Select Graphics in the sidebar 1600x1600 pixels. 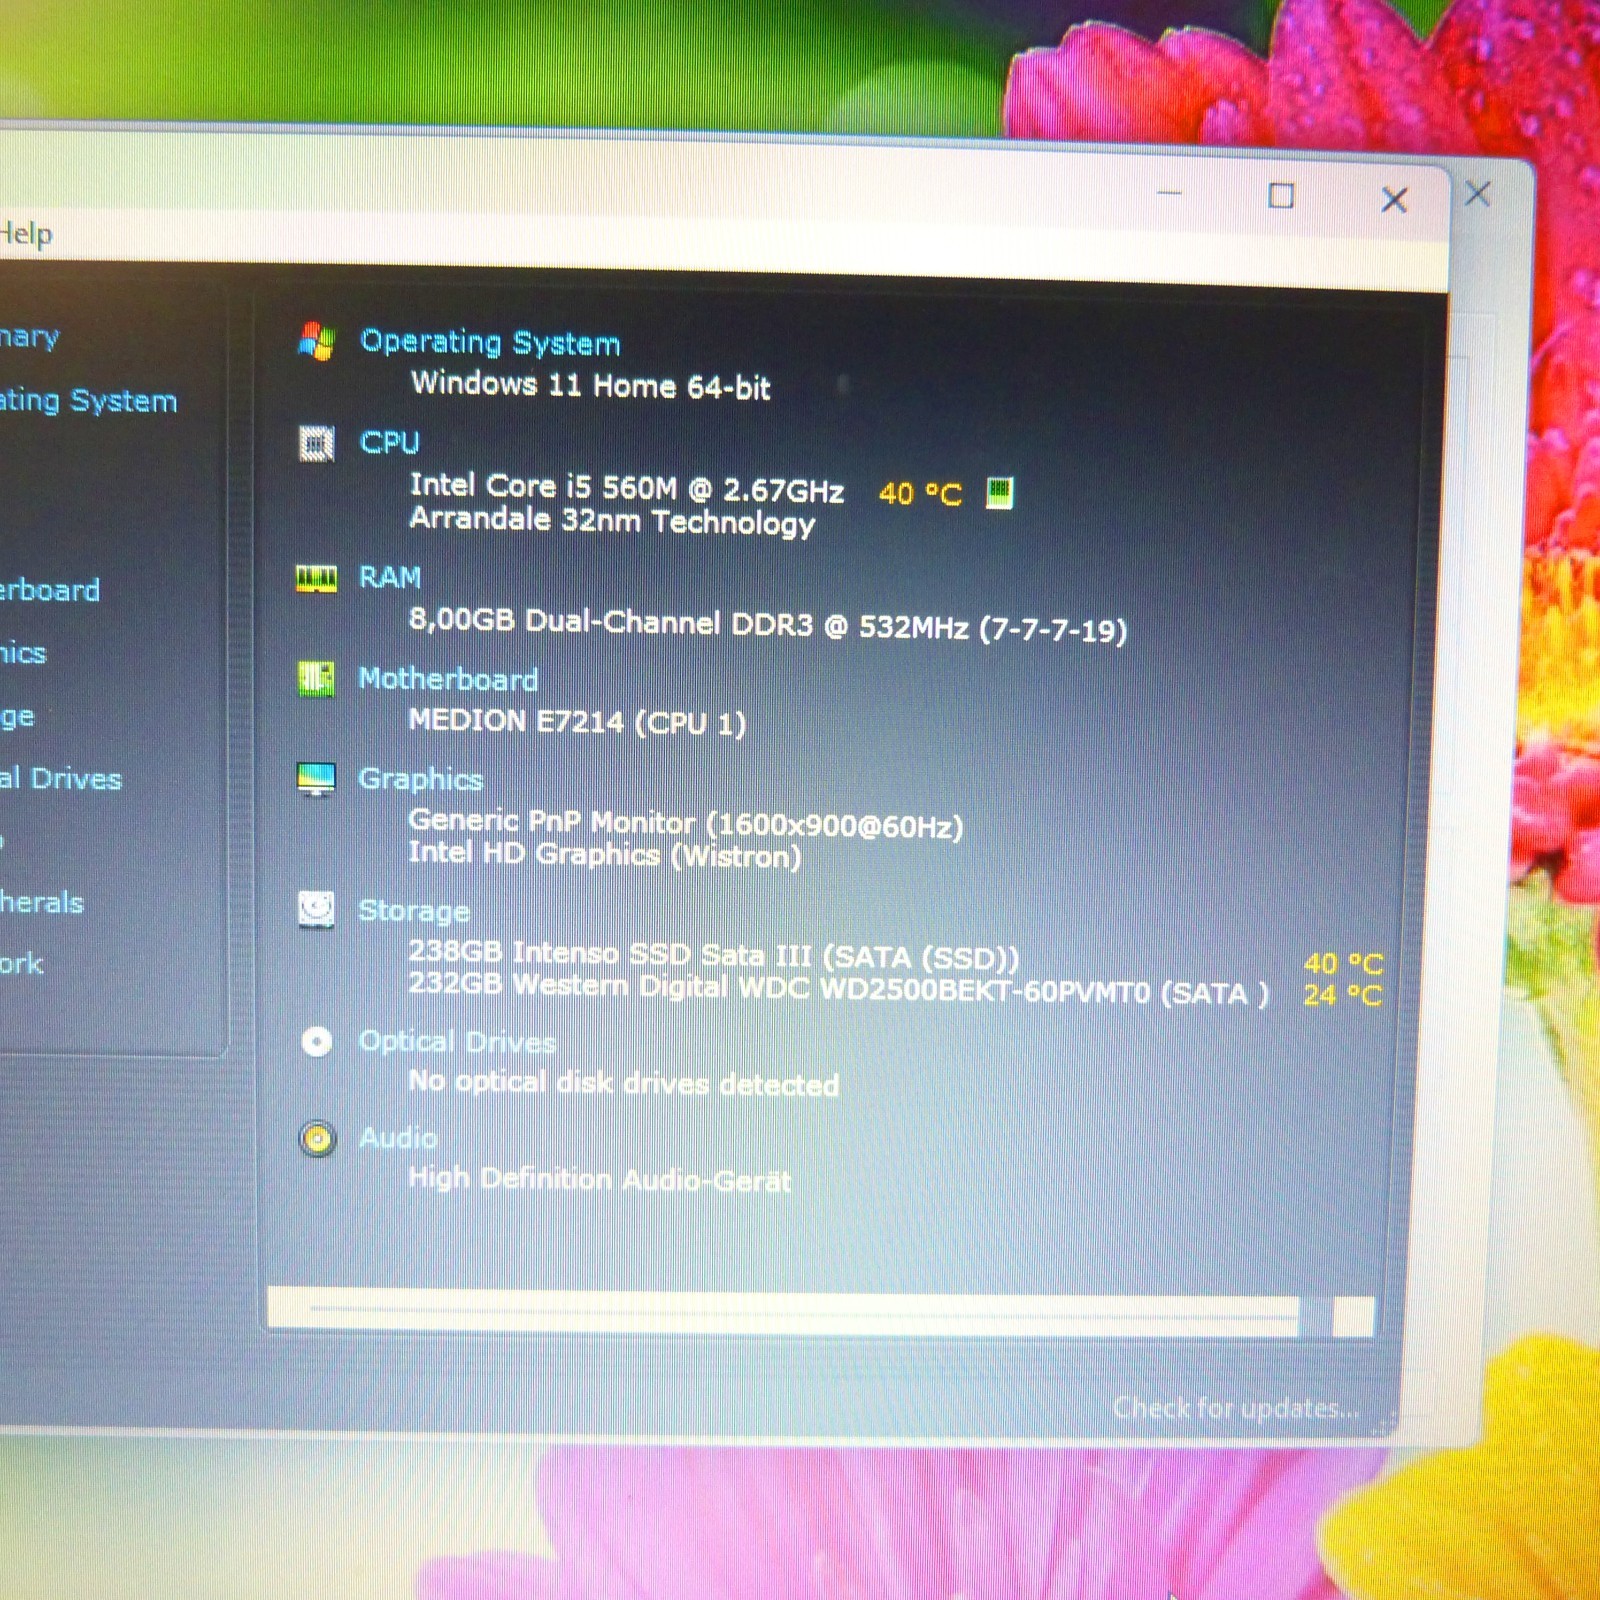pos(23,653)
